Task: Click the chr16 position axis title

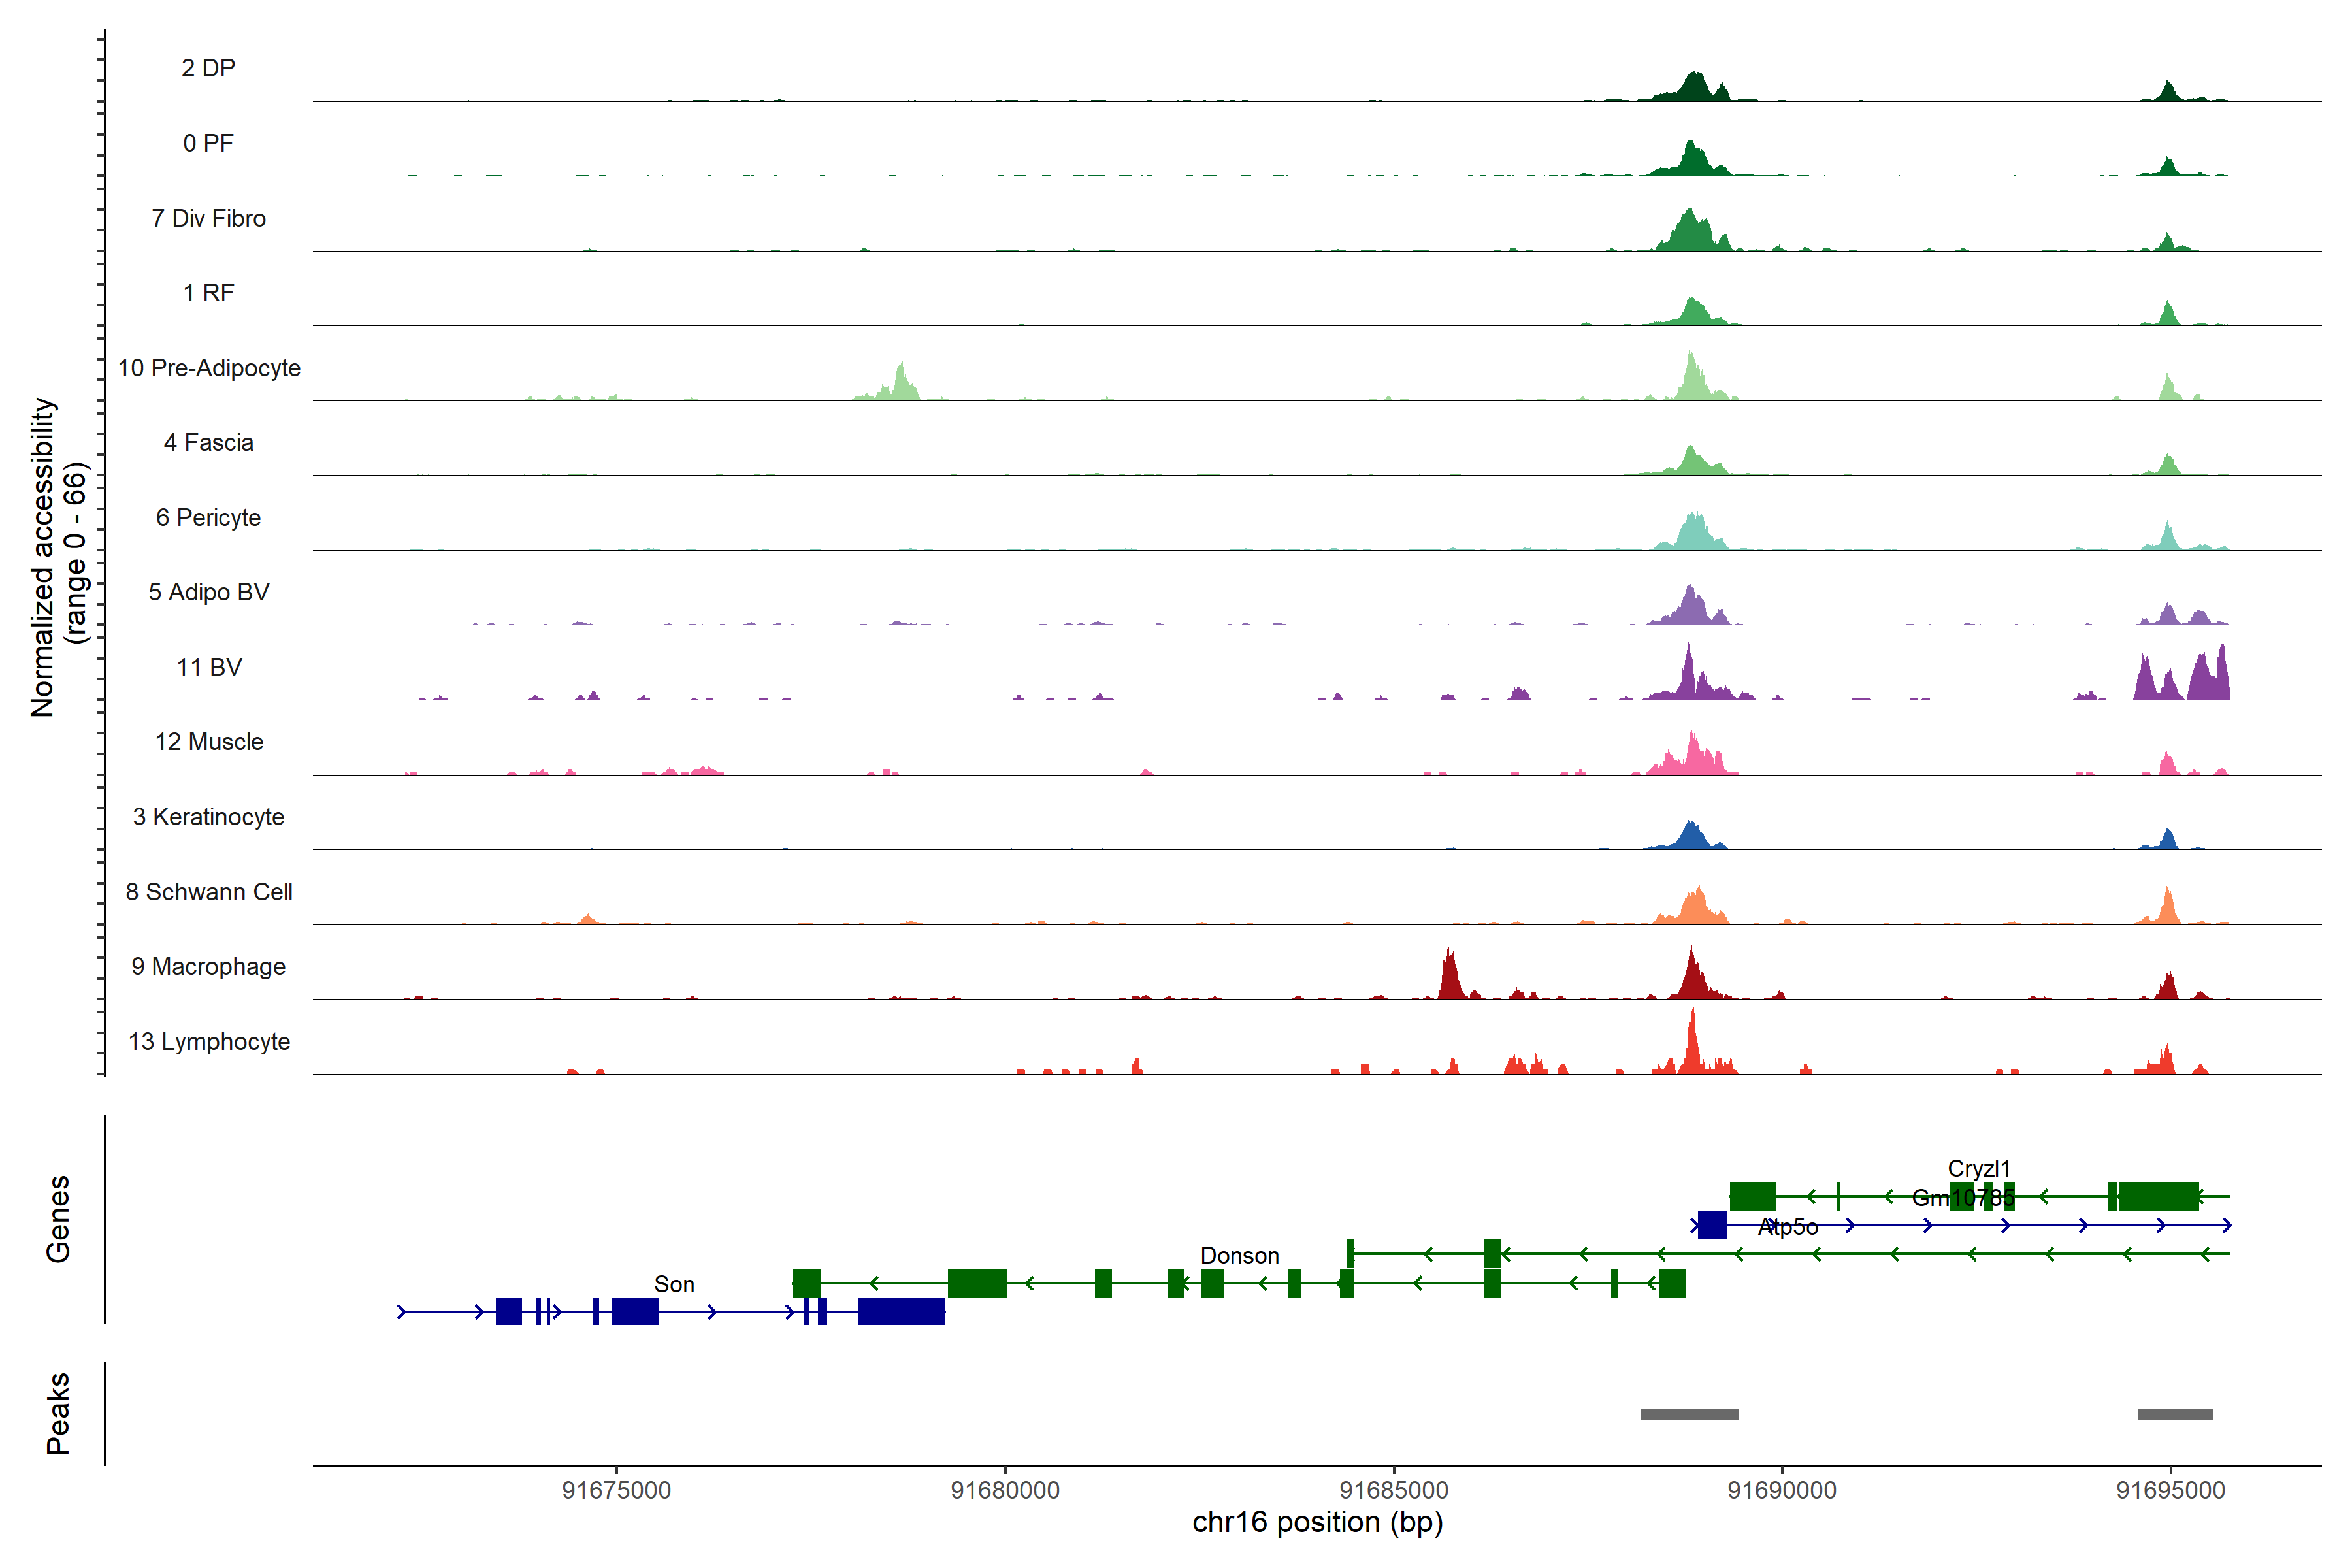Action: click(x=1317, y=1522)
